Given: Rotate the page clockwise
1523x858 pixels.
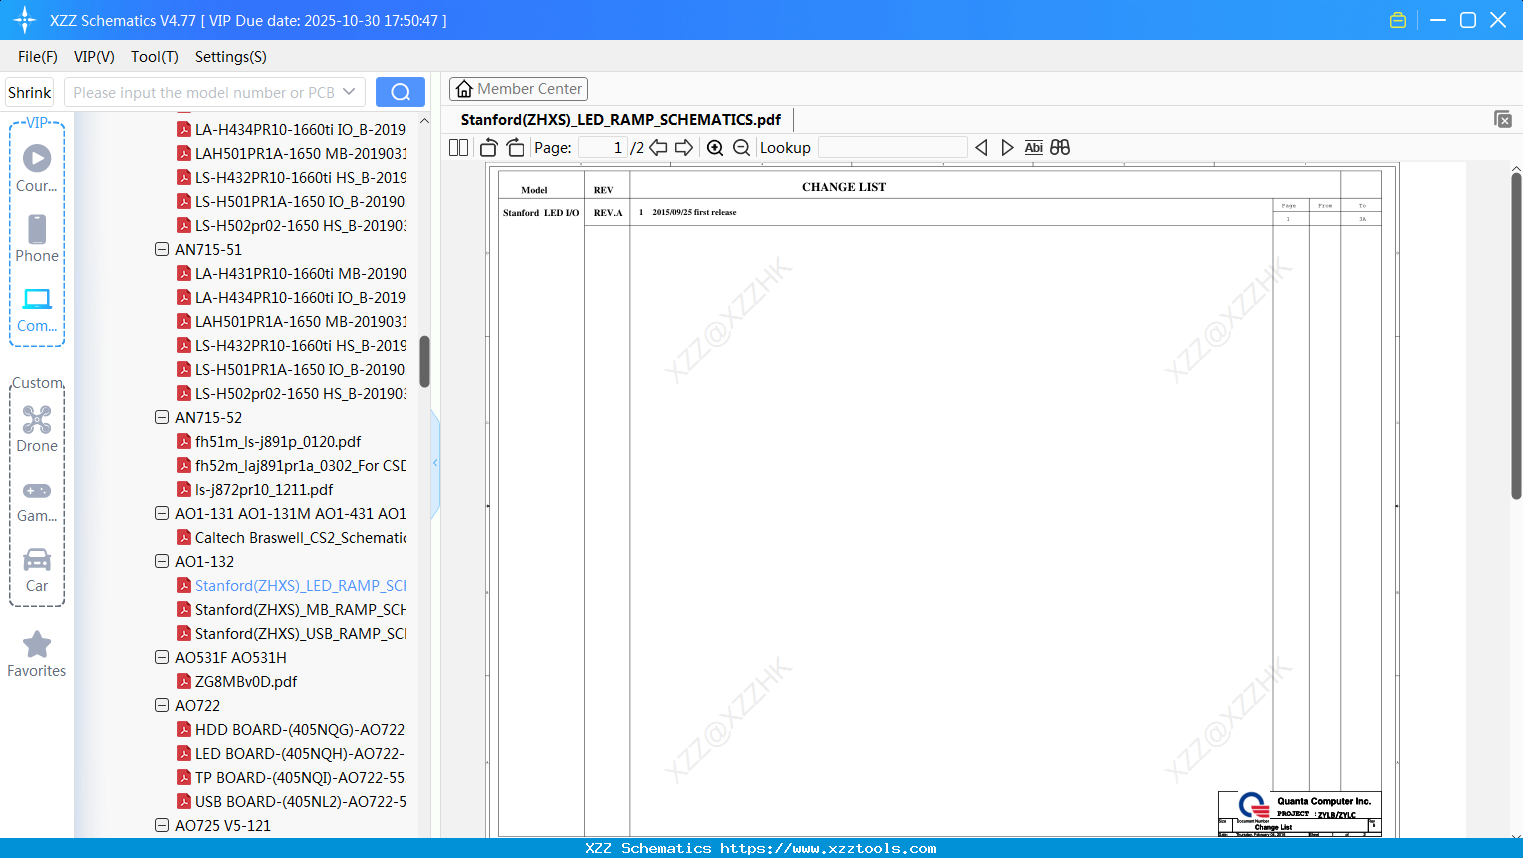Looking at the screenshot, I should click(515, 148).
